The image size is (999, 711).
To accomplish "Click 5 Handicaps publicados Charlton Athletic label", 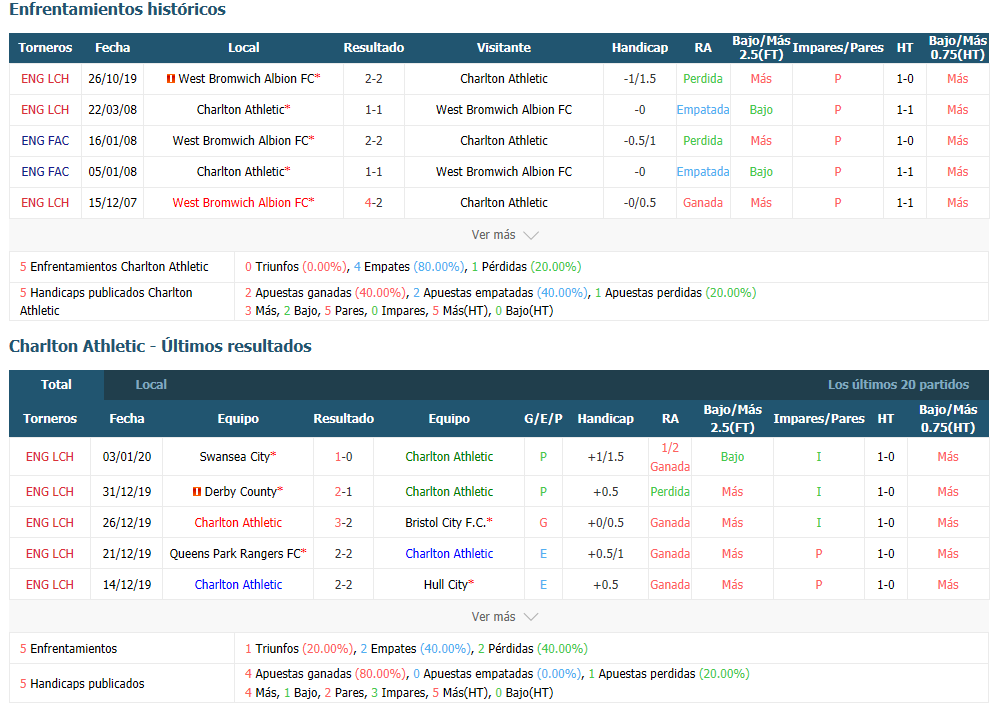I will pyautogui.click(x=106, y=302).
